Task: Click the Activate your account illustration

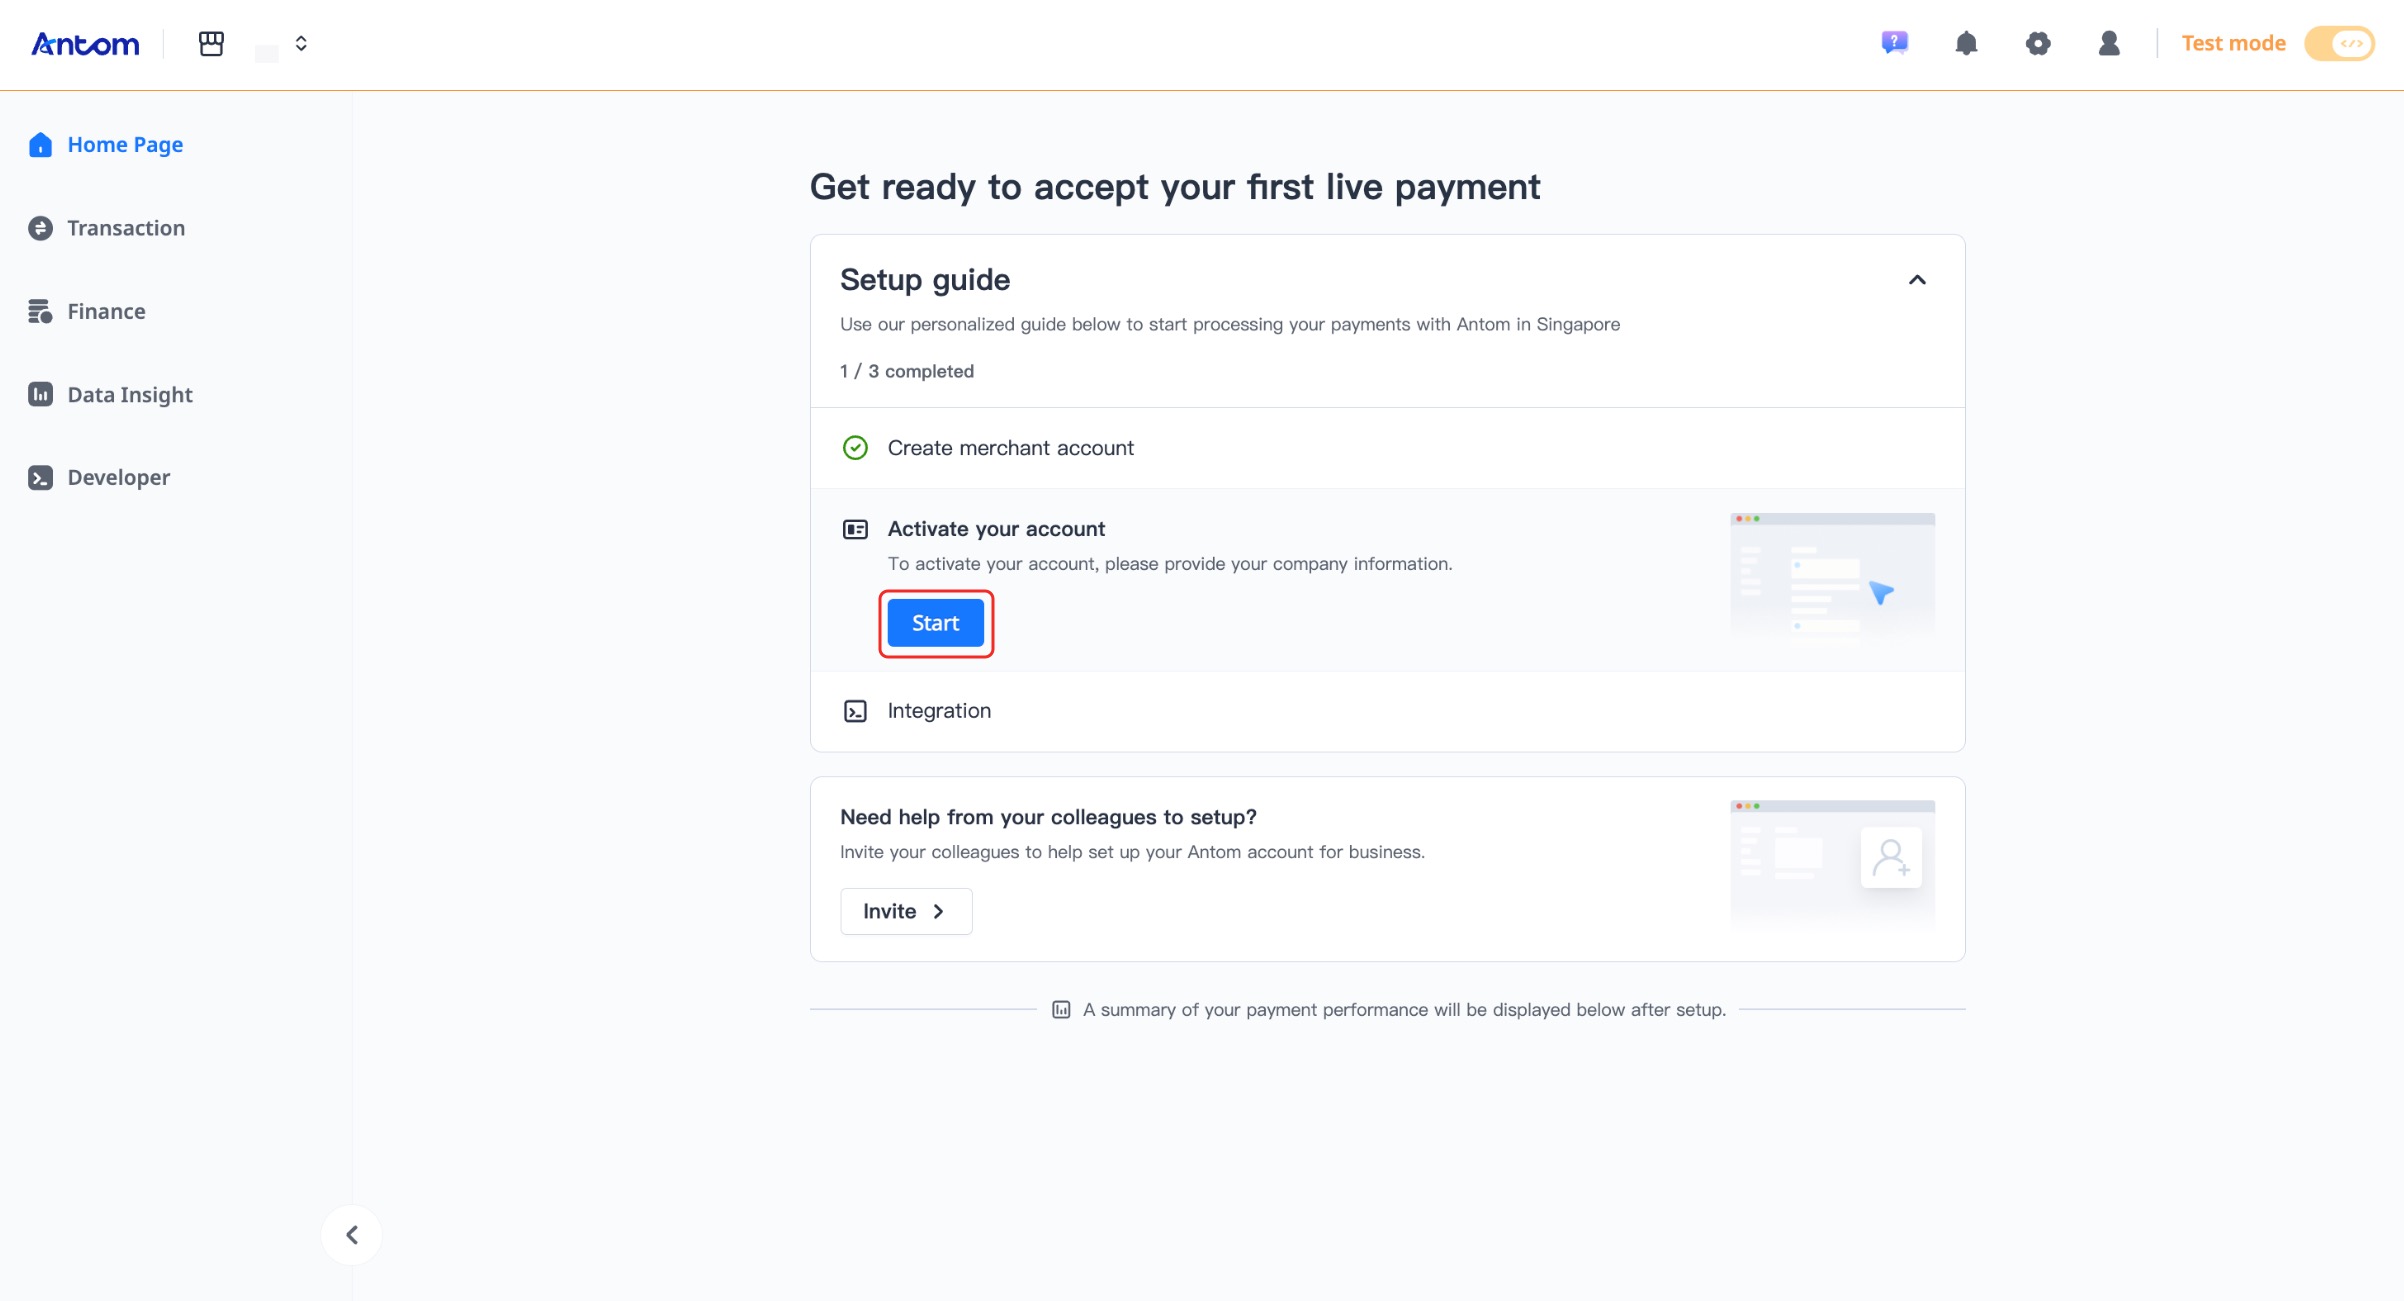Action: coord(1832,575)
